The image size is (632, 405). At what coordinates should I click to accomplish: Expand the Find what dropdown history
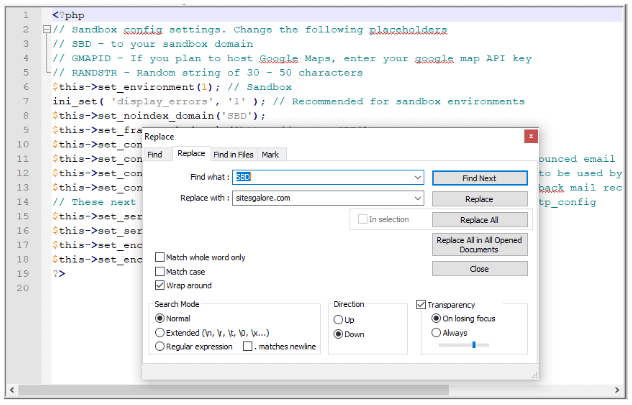418,177
